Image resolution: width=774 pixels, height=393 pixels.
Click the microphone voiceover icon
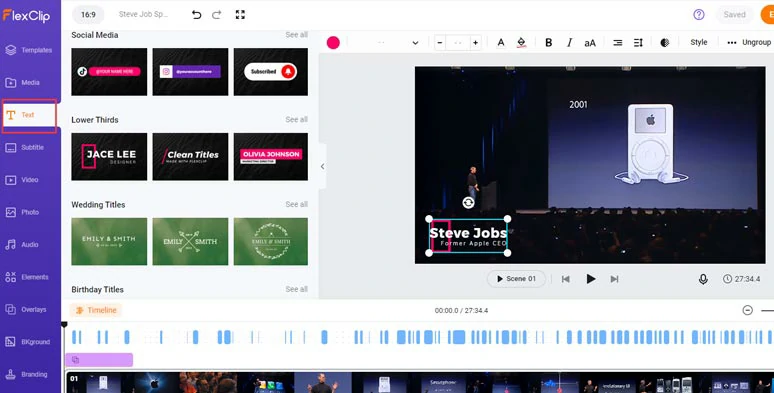(703, 279)
